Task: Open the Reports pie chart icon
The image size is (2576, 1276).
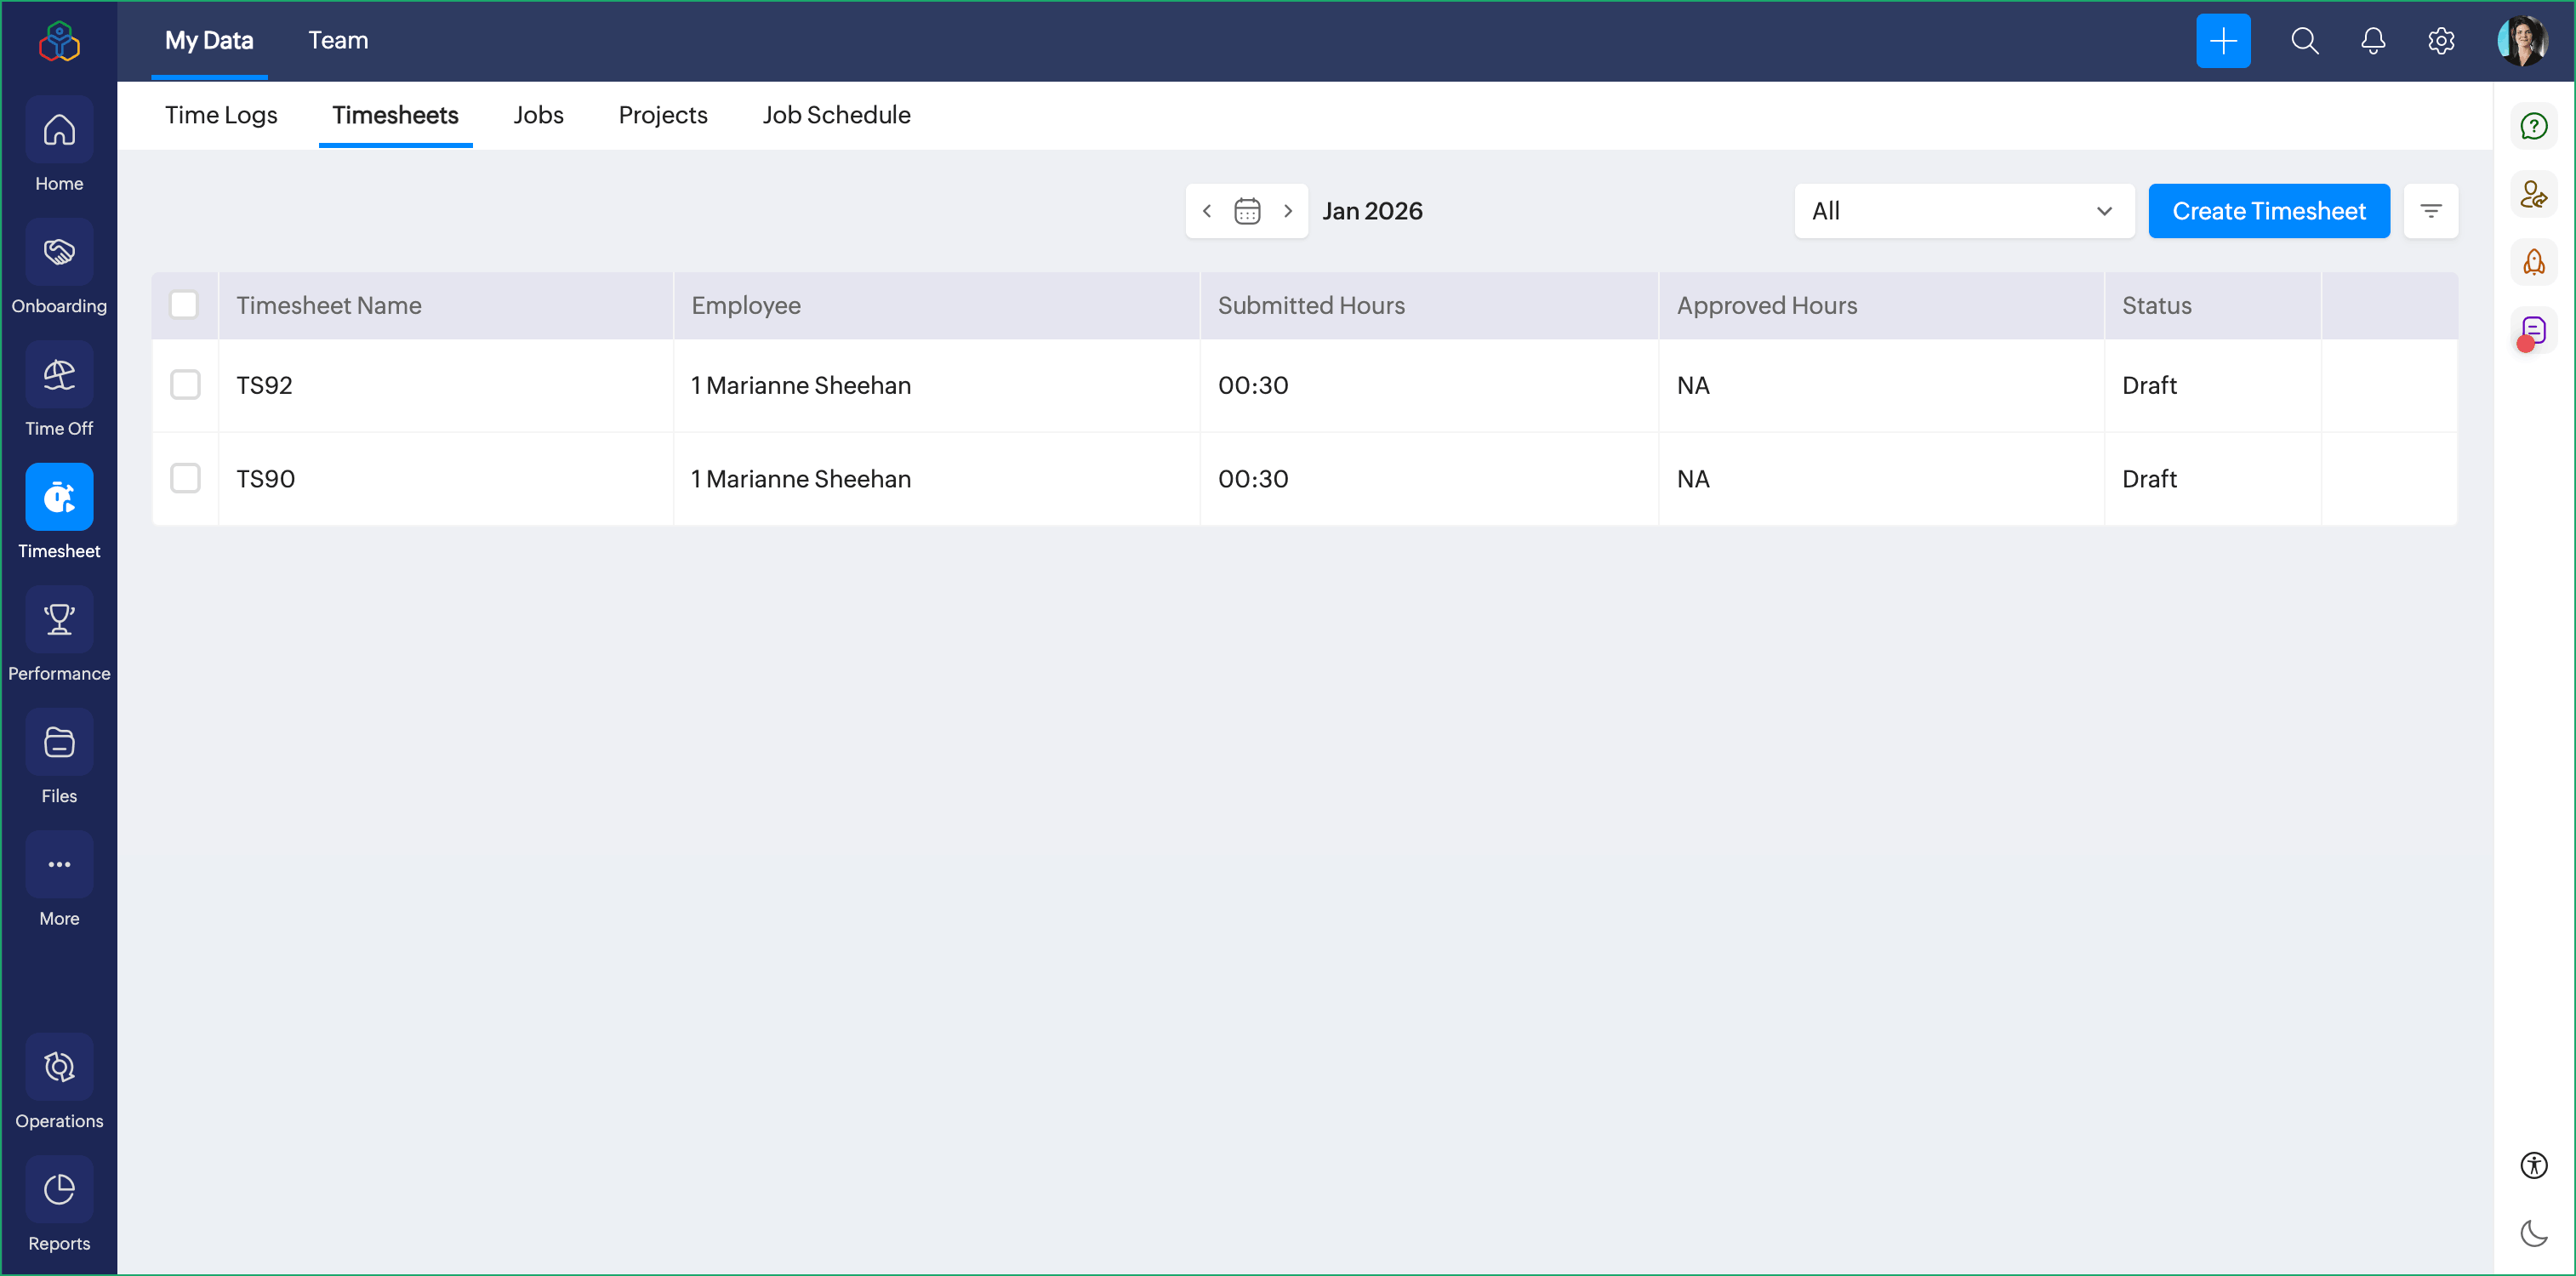Action: click(59, 1189)
